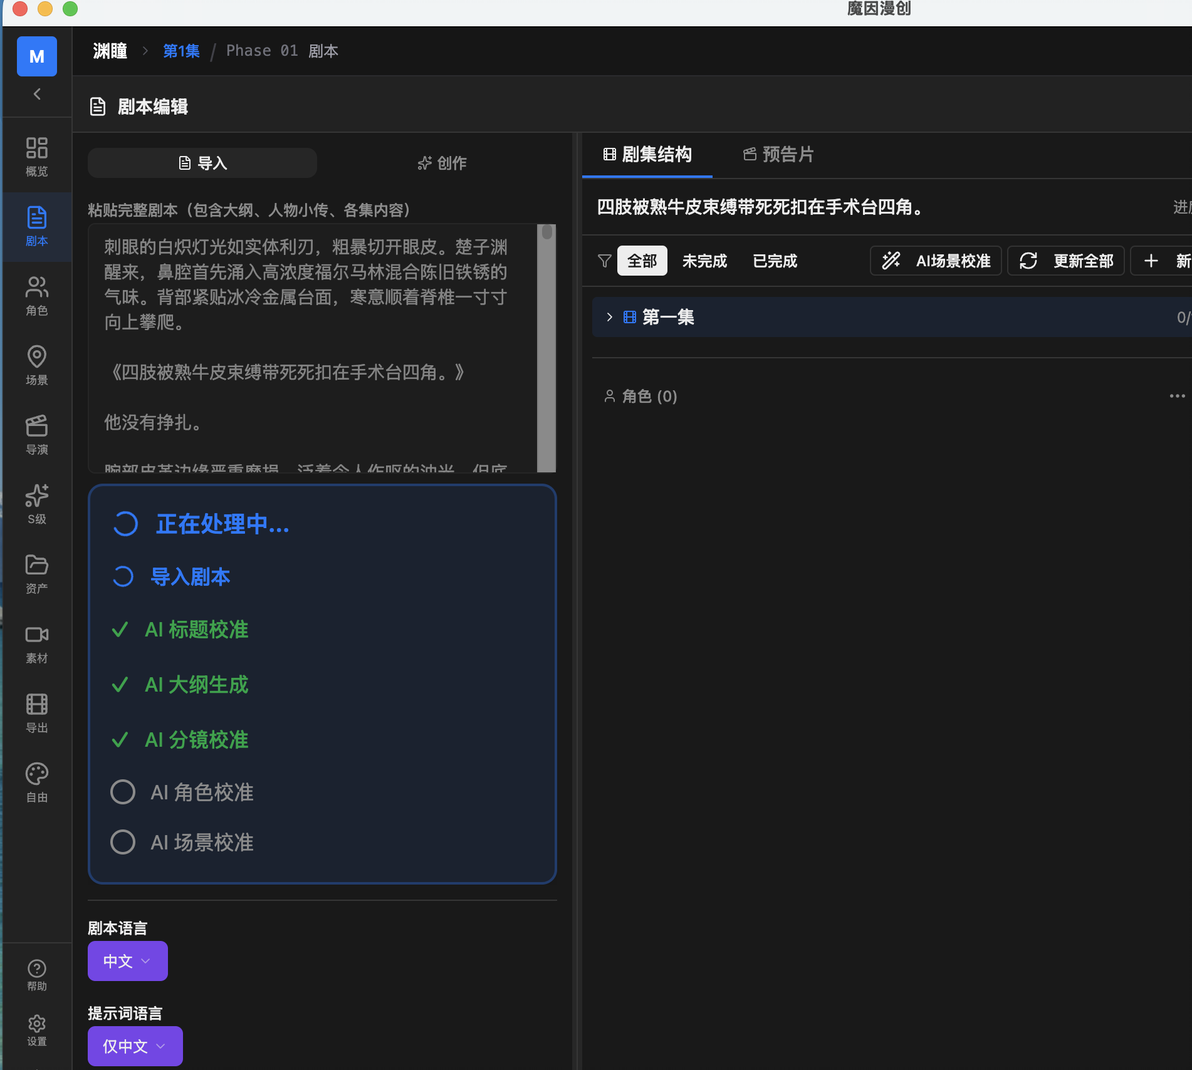The height and width of the screenshot is (1070, 1192).
Task: Switch to the 创作 create tab
Action: tap(442, 163)
